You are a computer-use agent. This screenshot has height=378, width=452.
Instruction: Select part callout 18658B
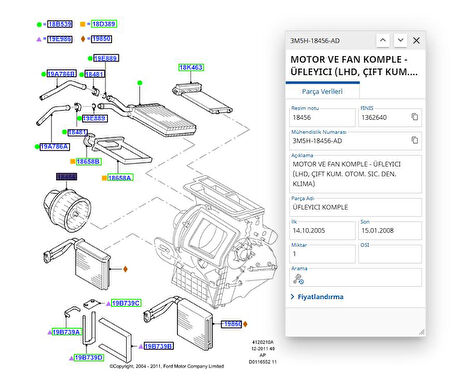[89, 162]
